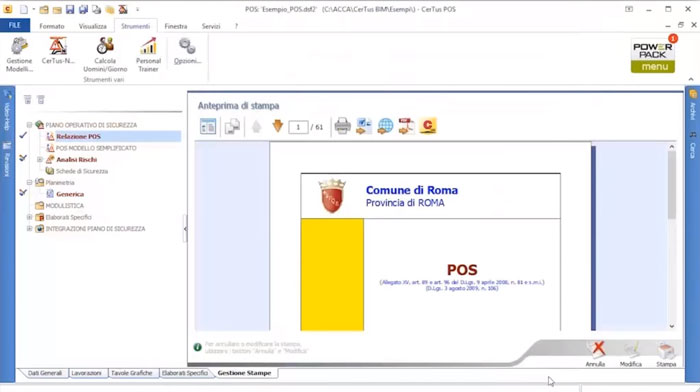Click the printer icon in preview toolbar
This screenshot has height=392, width=700.
pyautogui.click(x=342, y=126)
